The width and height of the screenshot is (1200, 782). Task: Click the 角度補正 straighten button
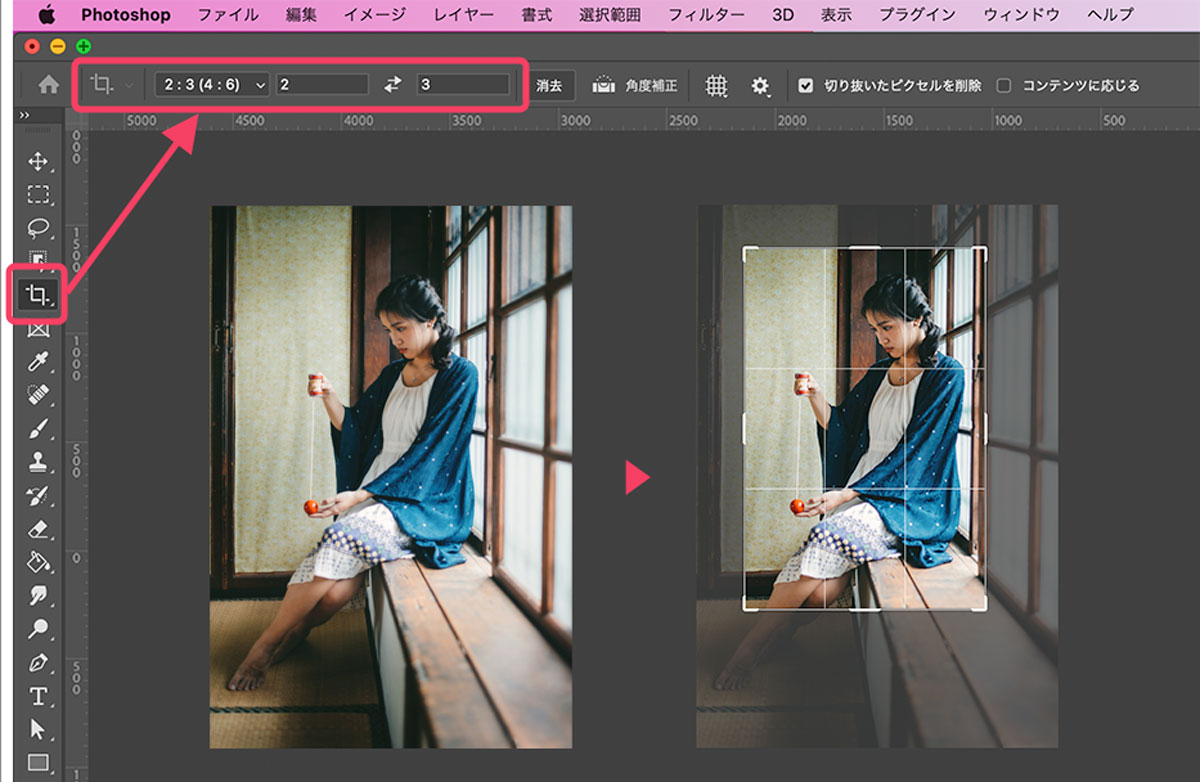[635, 86]
